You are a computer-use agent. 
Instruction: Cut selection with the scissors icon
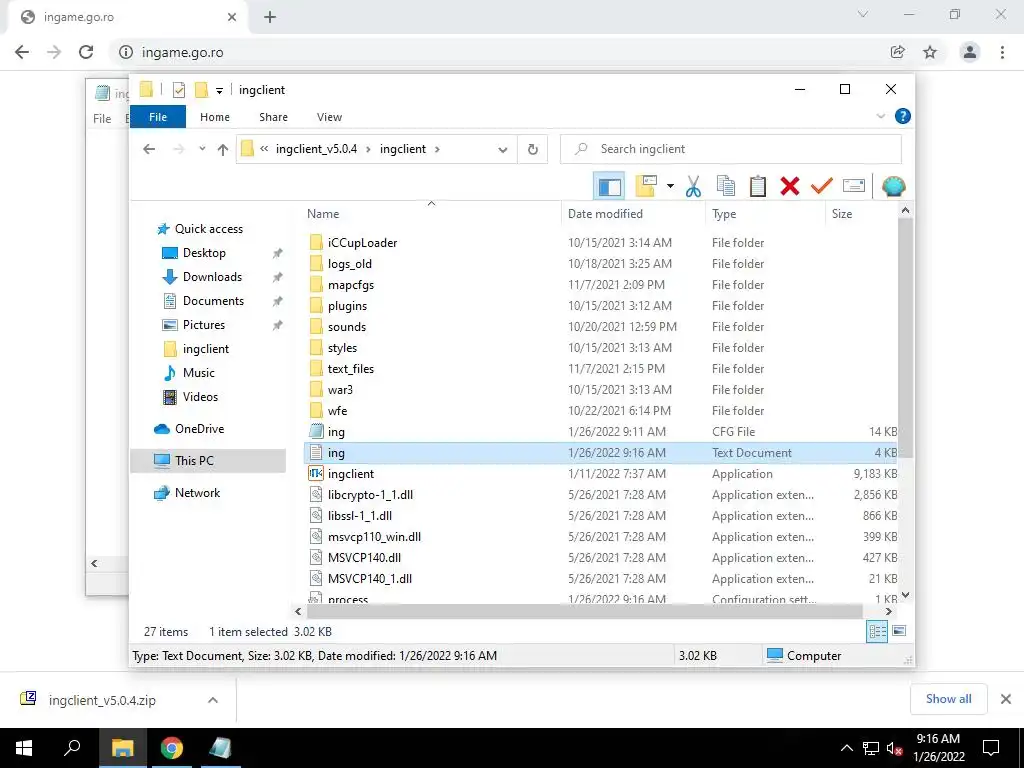click(694, 187)
